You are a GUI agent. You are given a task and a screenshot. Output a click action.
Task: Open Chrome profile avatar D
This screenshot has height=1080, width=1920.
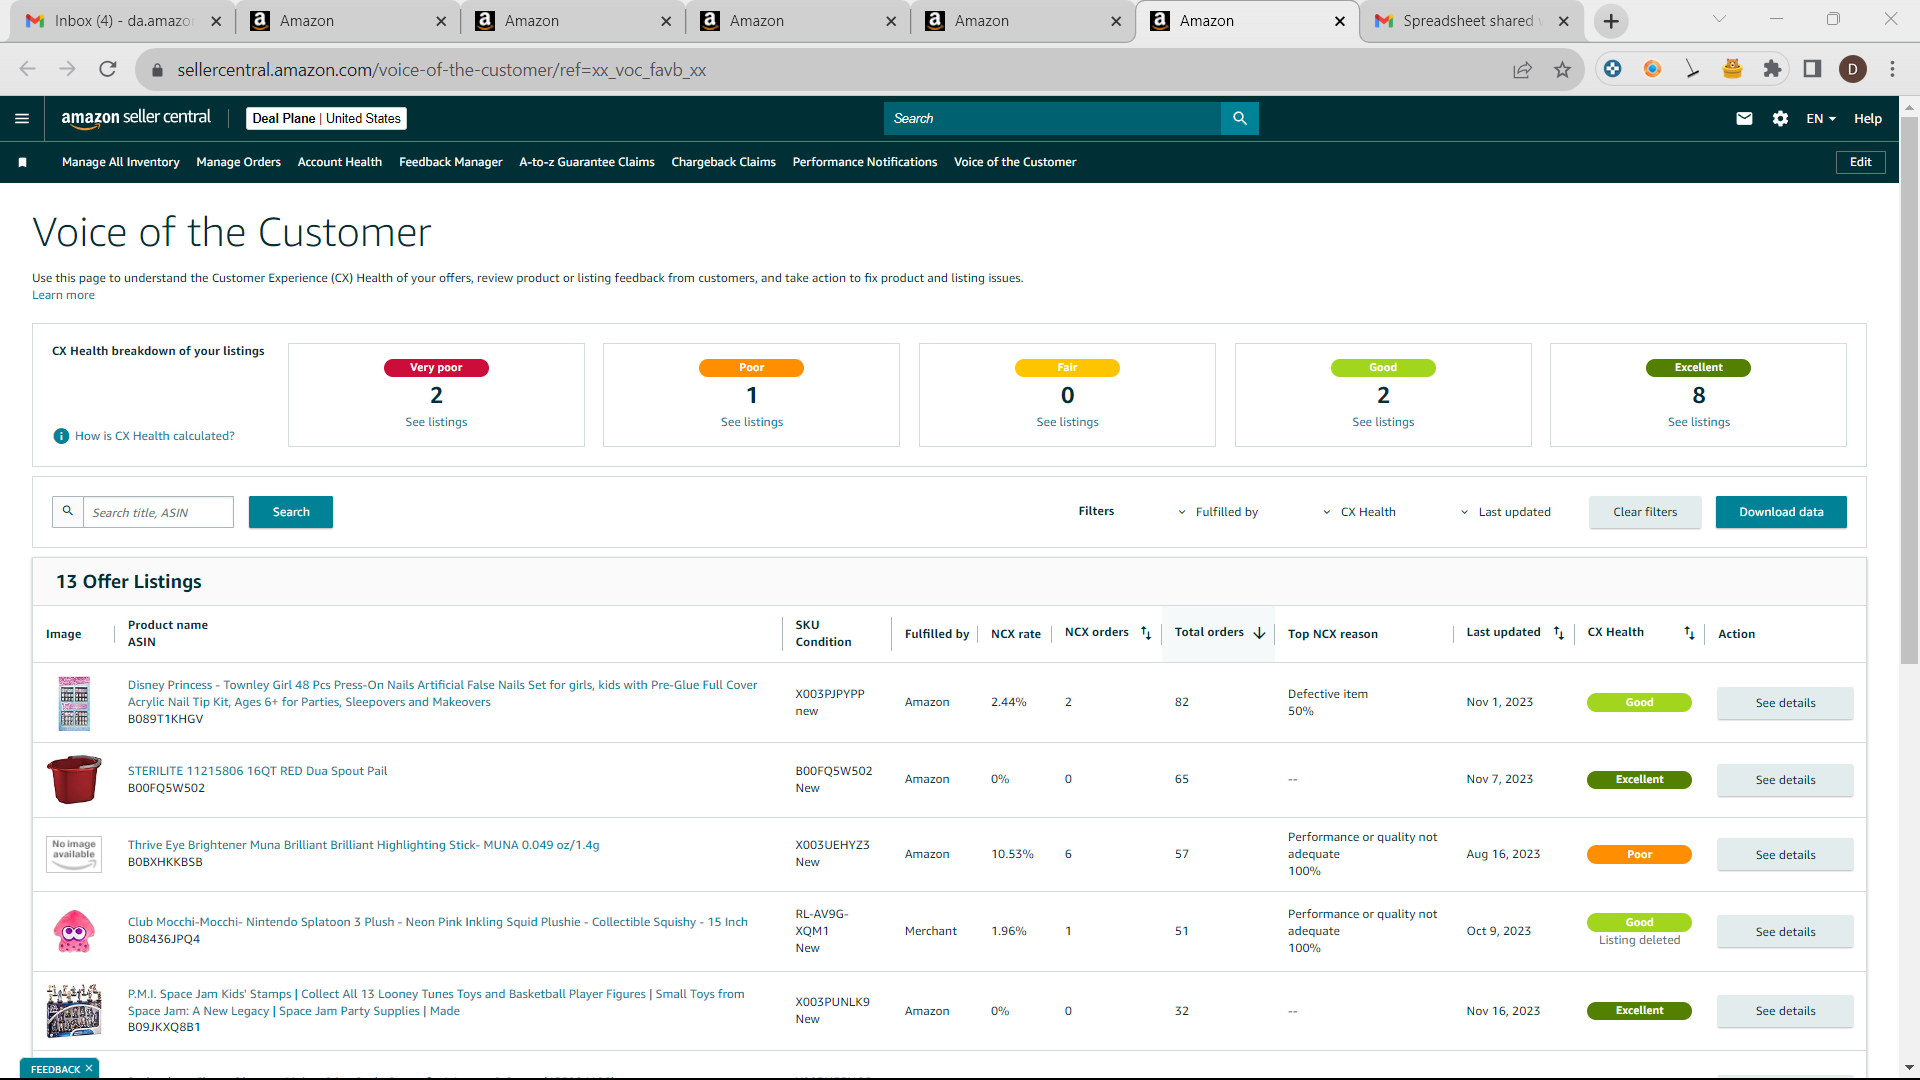pos(1853,69)
